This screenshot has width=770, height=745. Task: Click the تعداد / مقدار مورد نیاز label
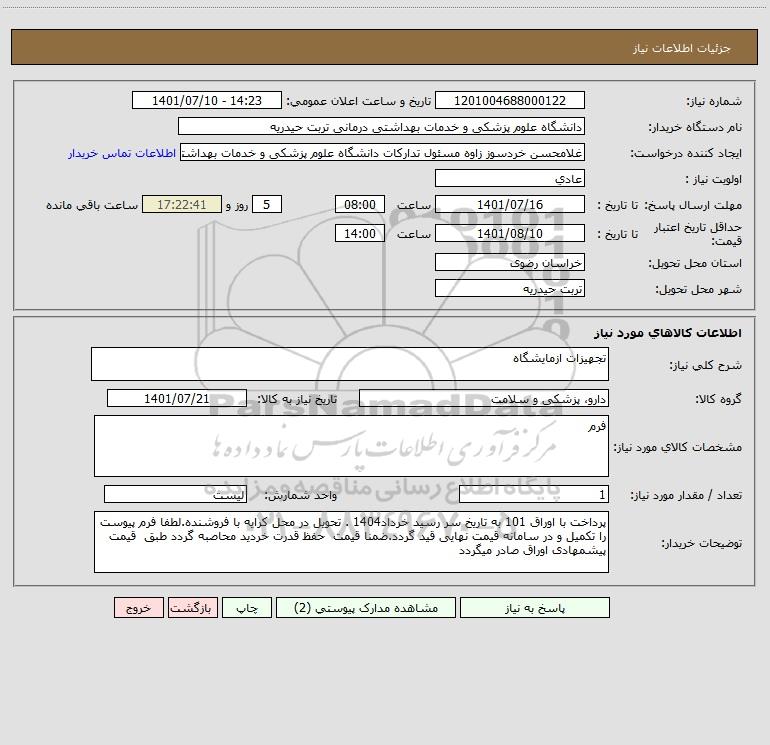686,496
